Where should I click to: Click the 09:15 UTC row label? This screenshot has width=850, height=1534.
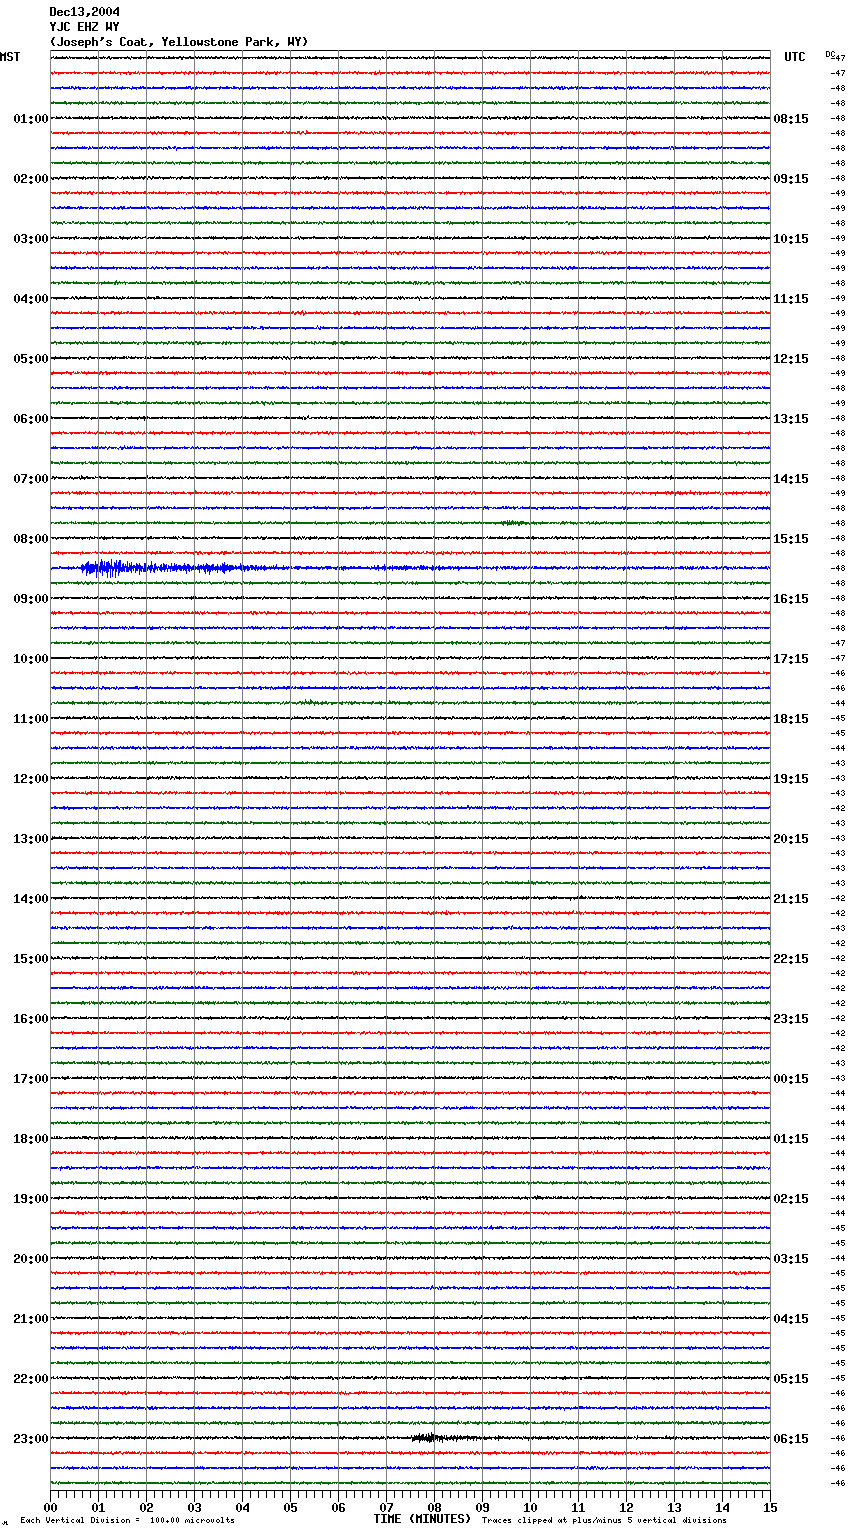tap(791, 179)
